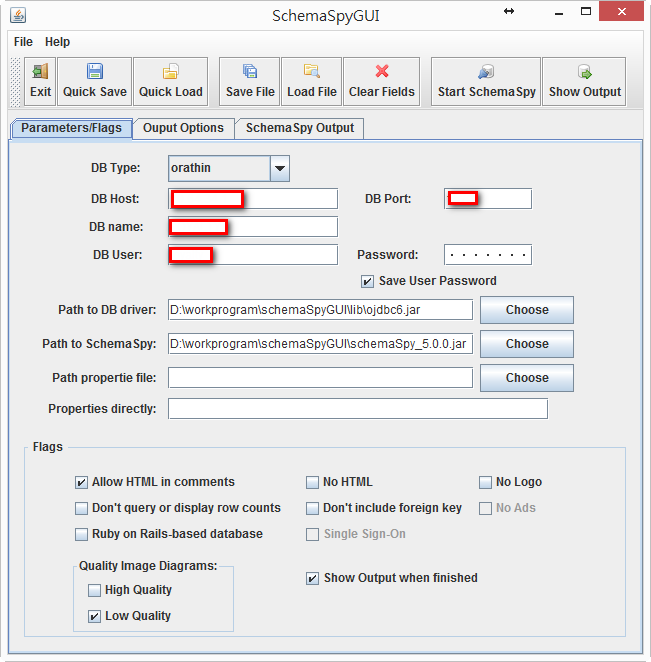Toggle Show Output when finished checkbox
The width and height of the screenshot is (651, 662).
pyautogui.click(x=312, y=578)
